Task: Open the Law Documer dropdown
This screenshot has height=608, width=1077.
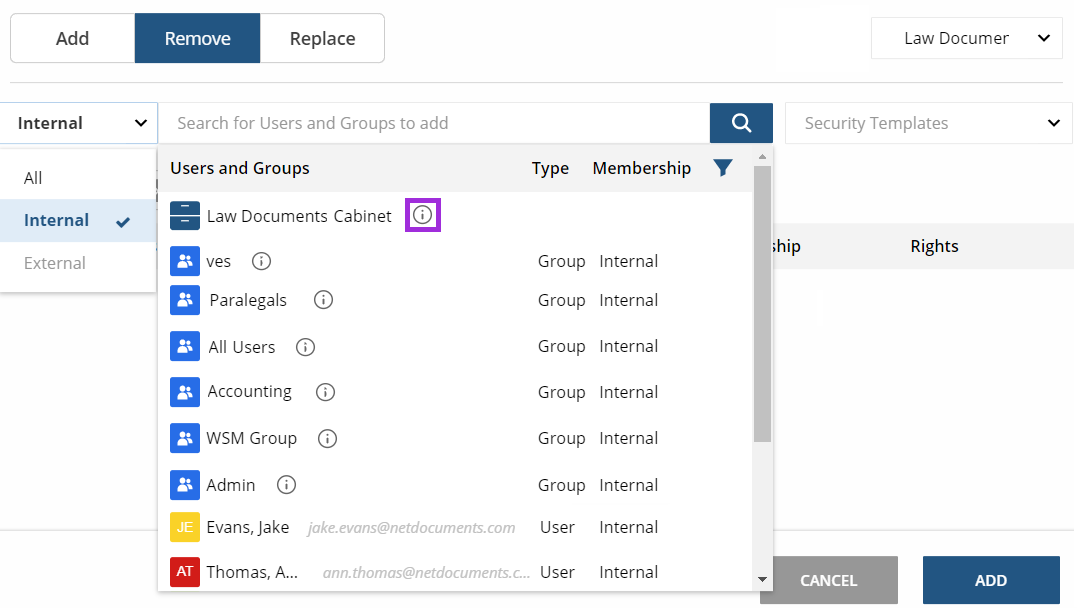Action: click(965, 38)
